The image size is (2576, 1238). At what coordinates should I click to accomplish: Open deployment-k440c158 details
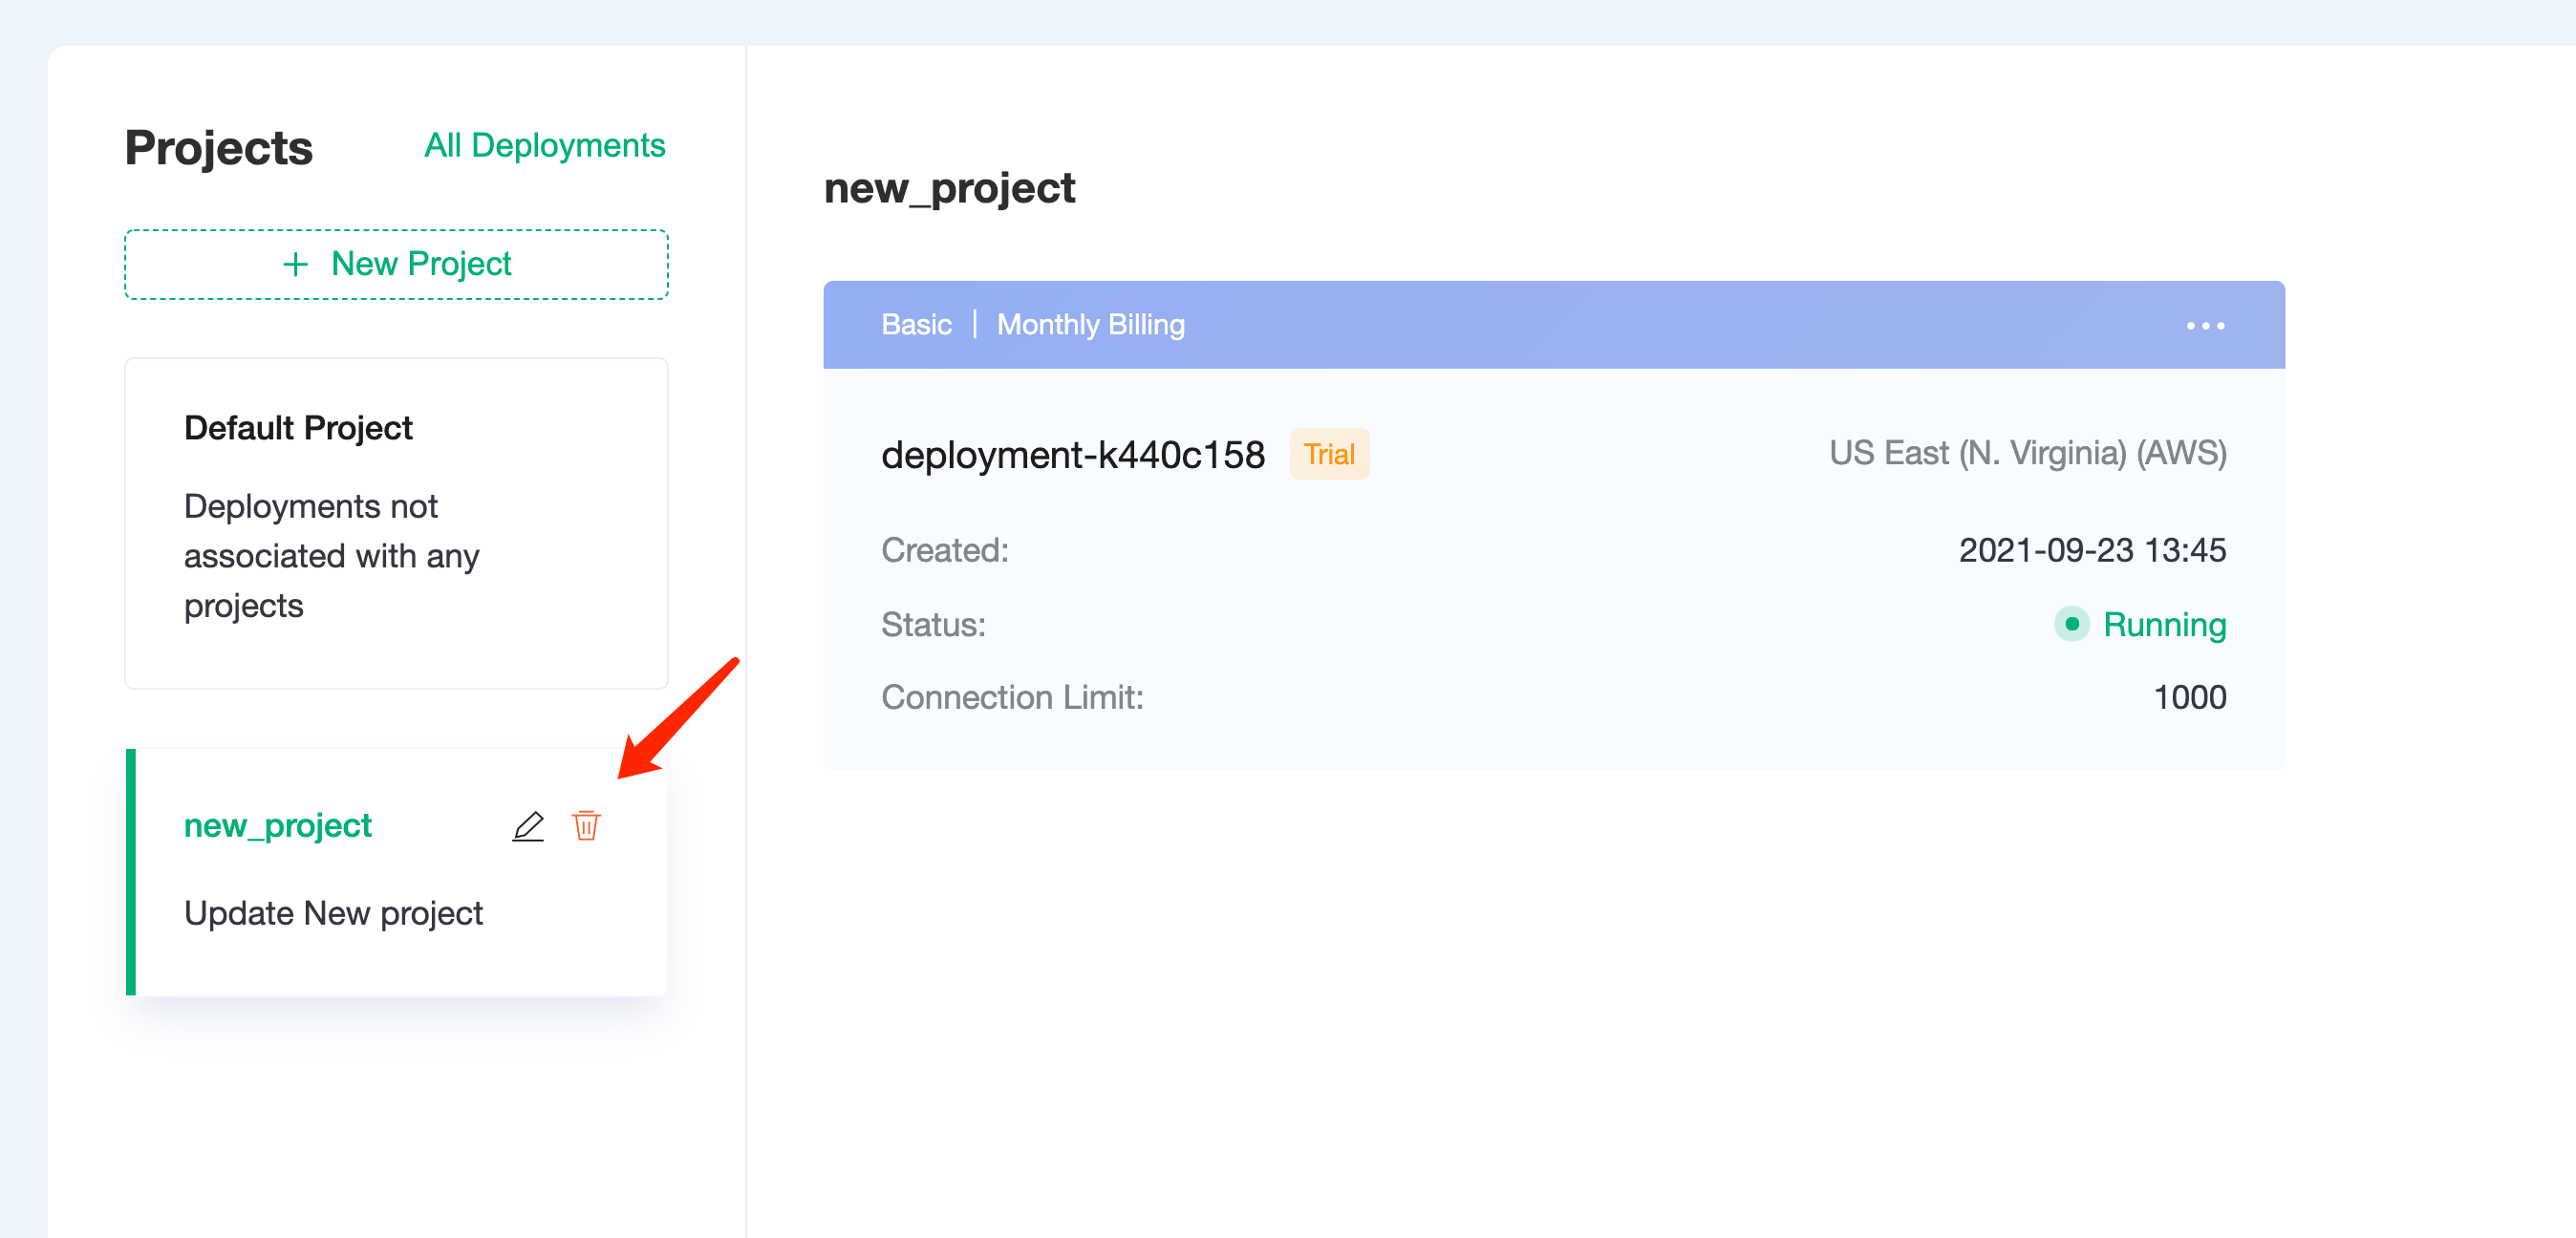pyautogui.click(x=1073, y=455)
